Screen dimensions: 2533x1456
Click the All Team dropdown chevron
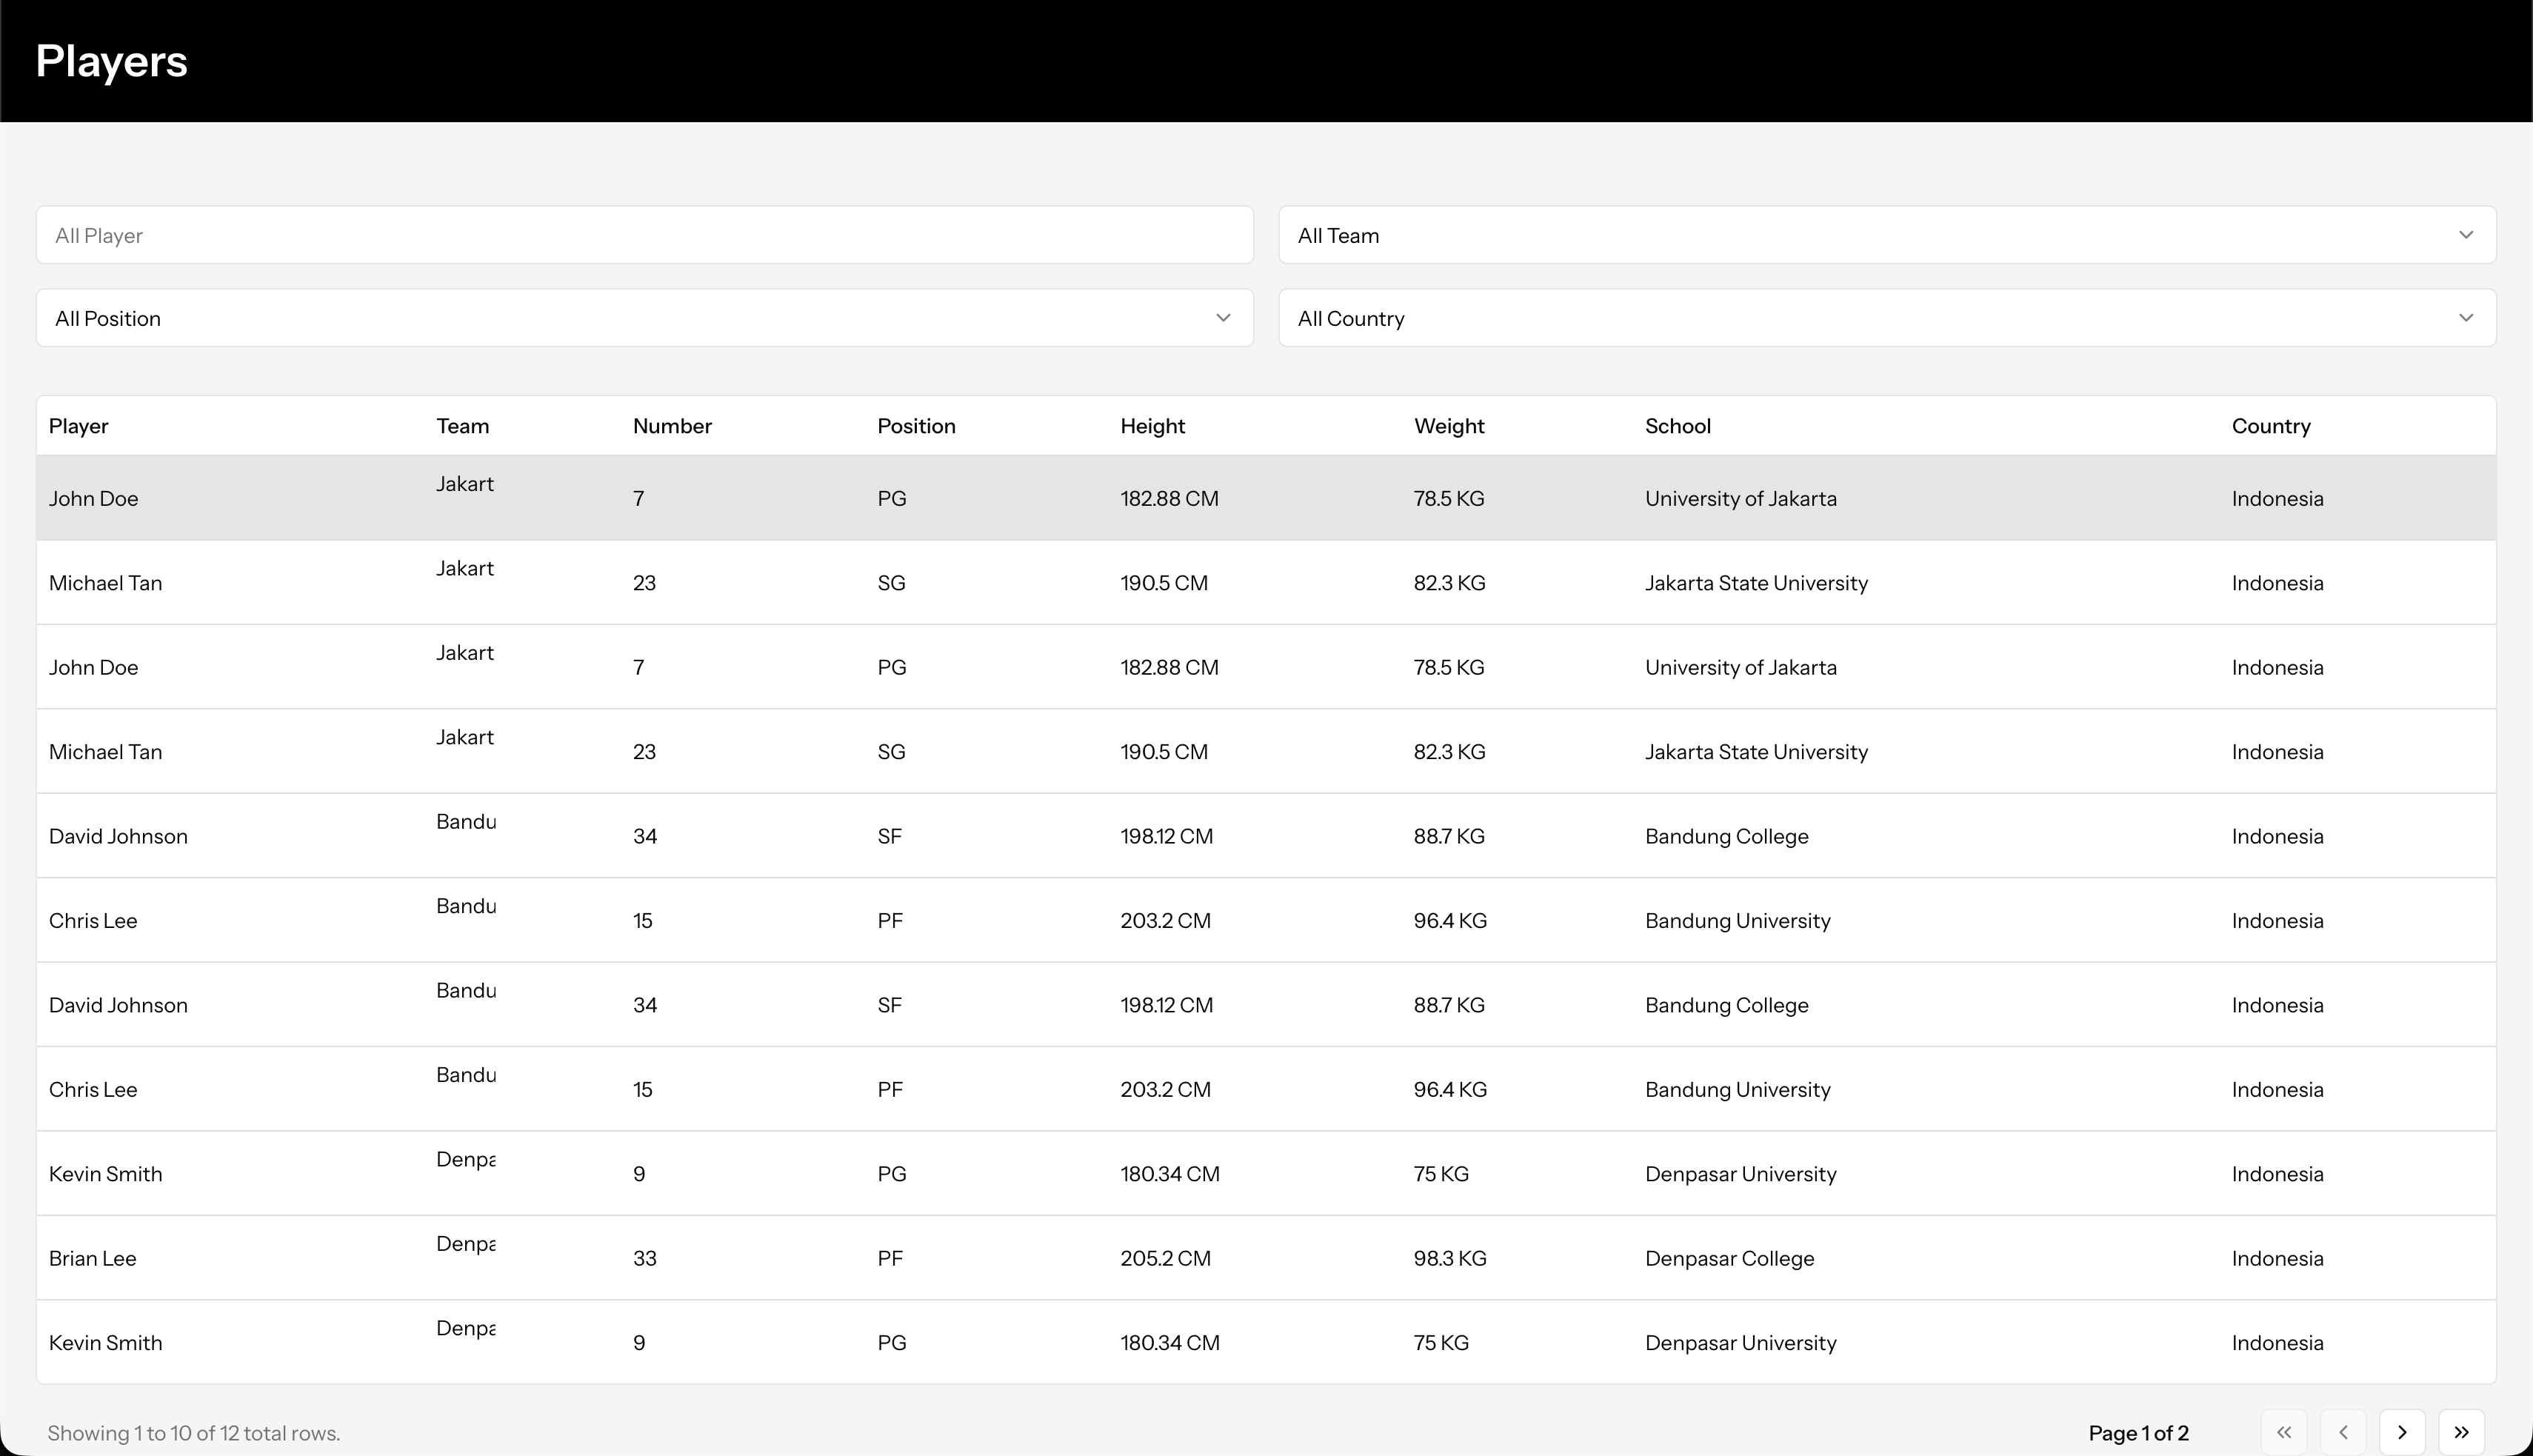click(2466, 235)
